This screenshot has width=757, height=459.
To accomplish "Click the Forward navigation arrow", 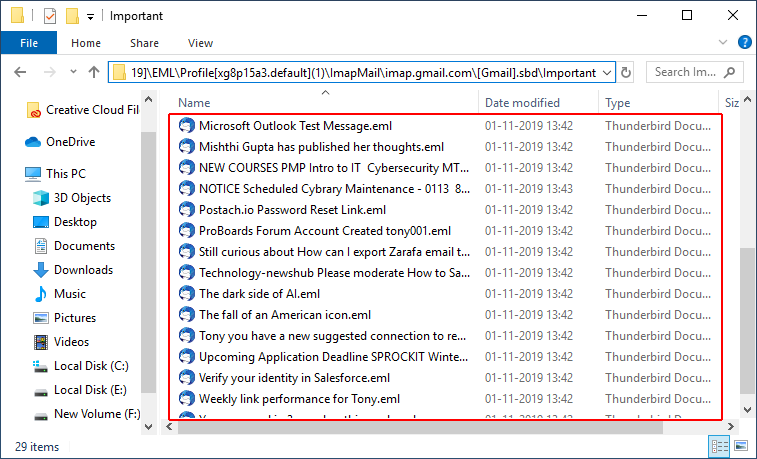I will pos(49,72).
